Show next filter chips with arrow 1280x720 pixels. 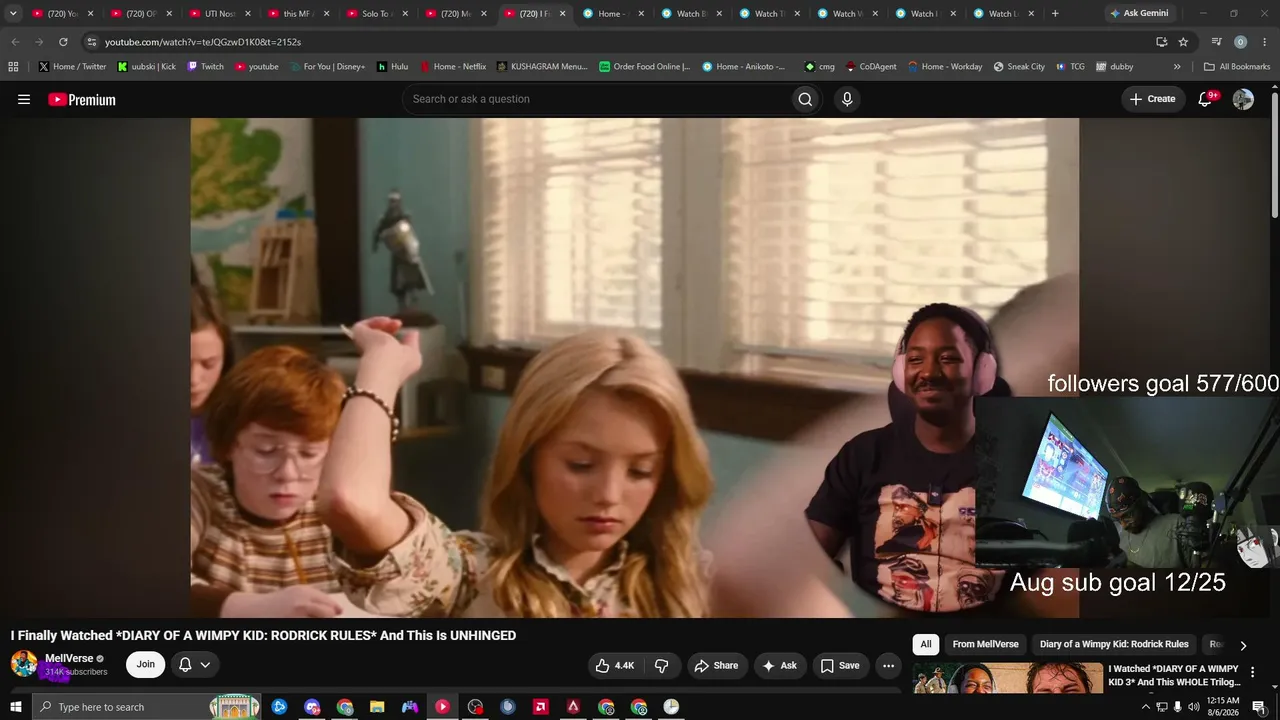(1243, 645)
